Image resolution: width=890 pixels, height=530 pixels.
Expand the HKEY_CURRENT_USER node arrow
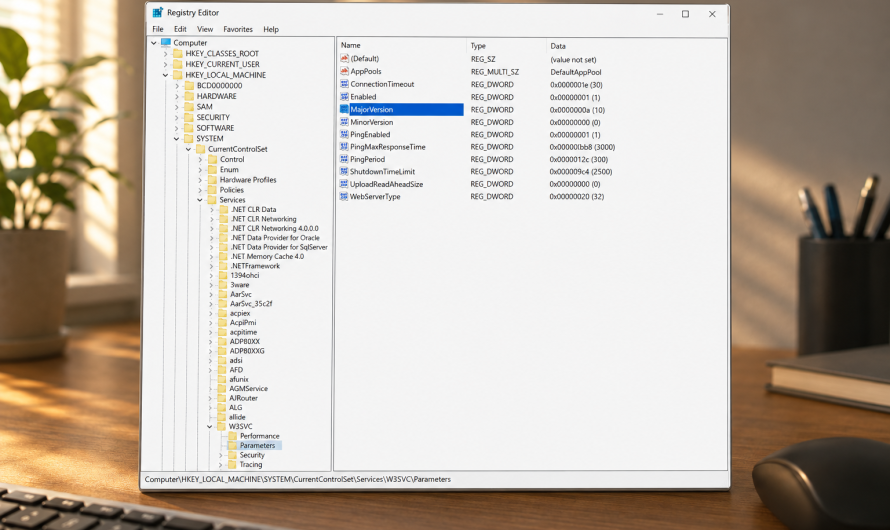(x=166, y=64)
